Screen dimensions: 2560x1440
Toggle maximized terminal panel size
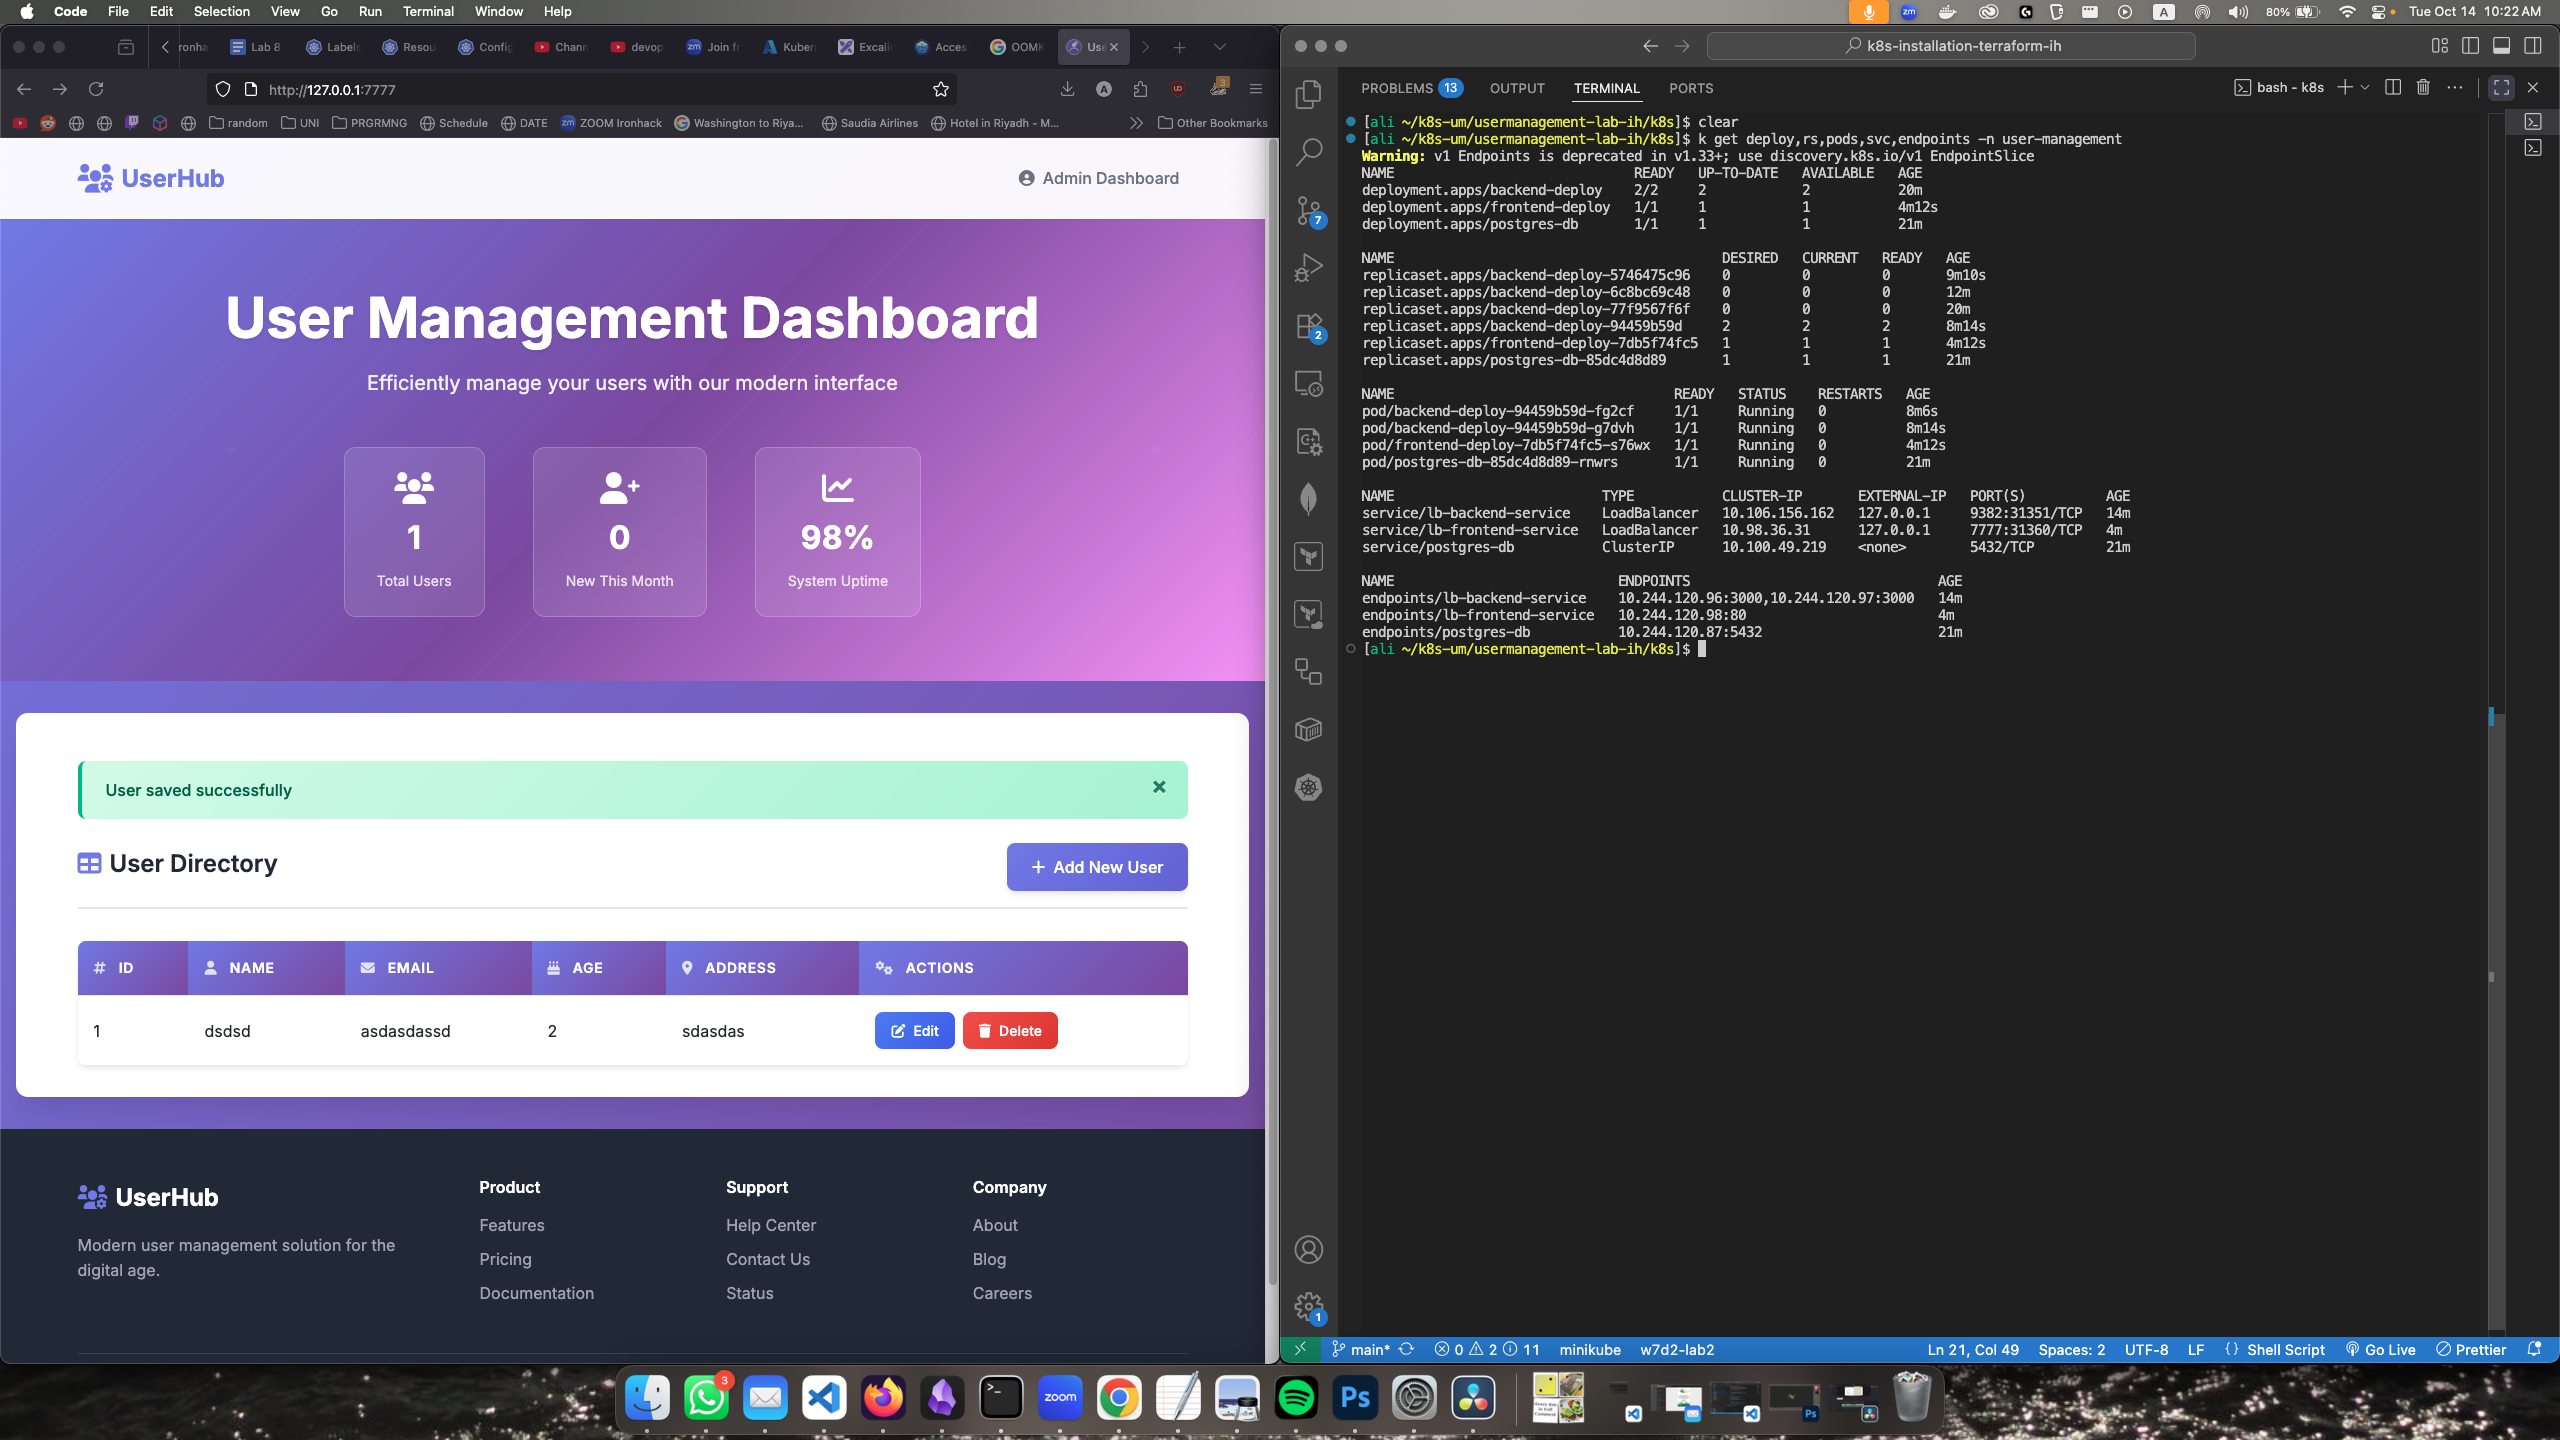(x=2501, y=88)
